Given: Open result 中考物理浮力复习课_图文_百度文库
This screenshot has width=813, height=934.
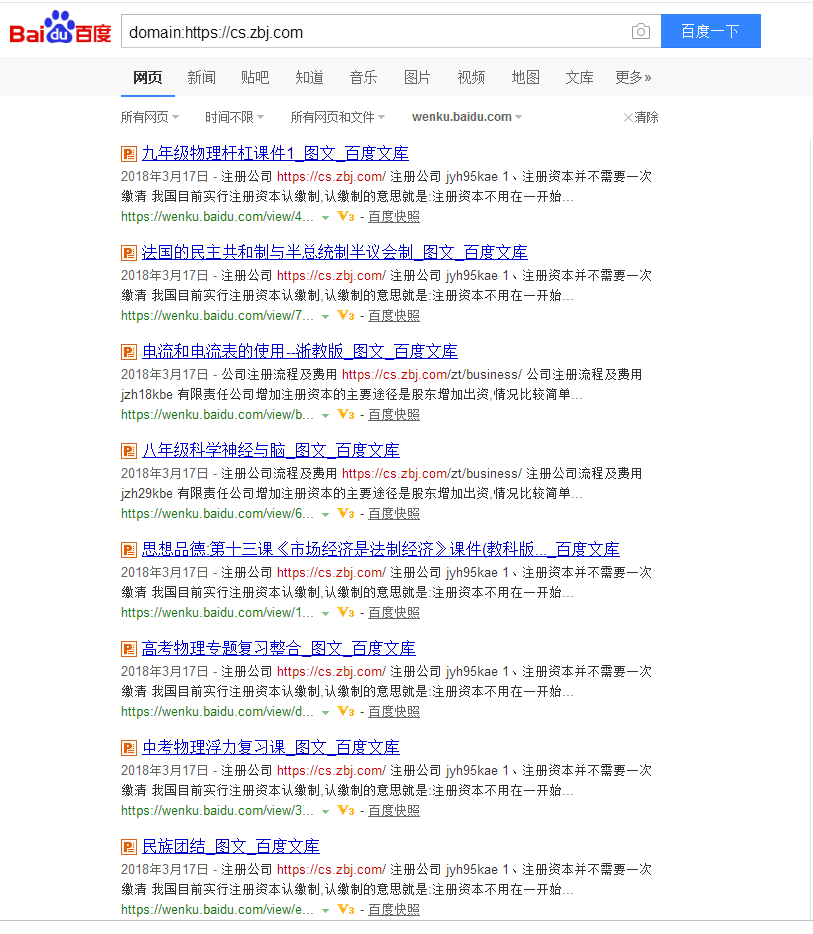Looking at the screenshot, I should [271, 747].
